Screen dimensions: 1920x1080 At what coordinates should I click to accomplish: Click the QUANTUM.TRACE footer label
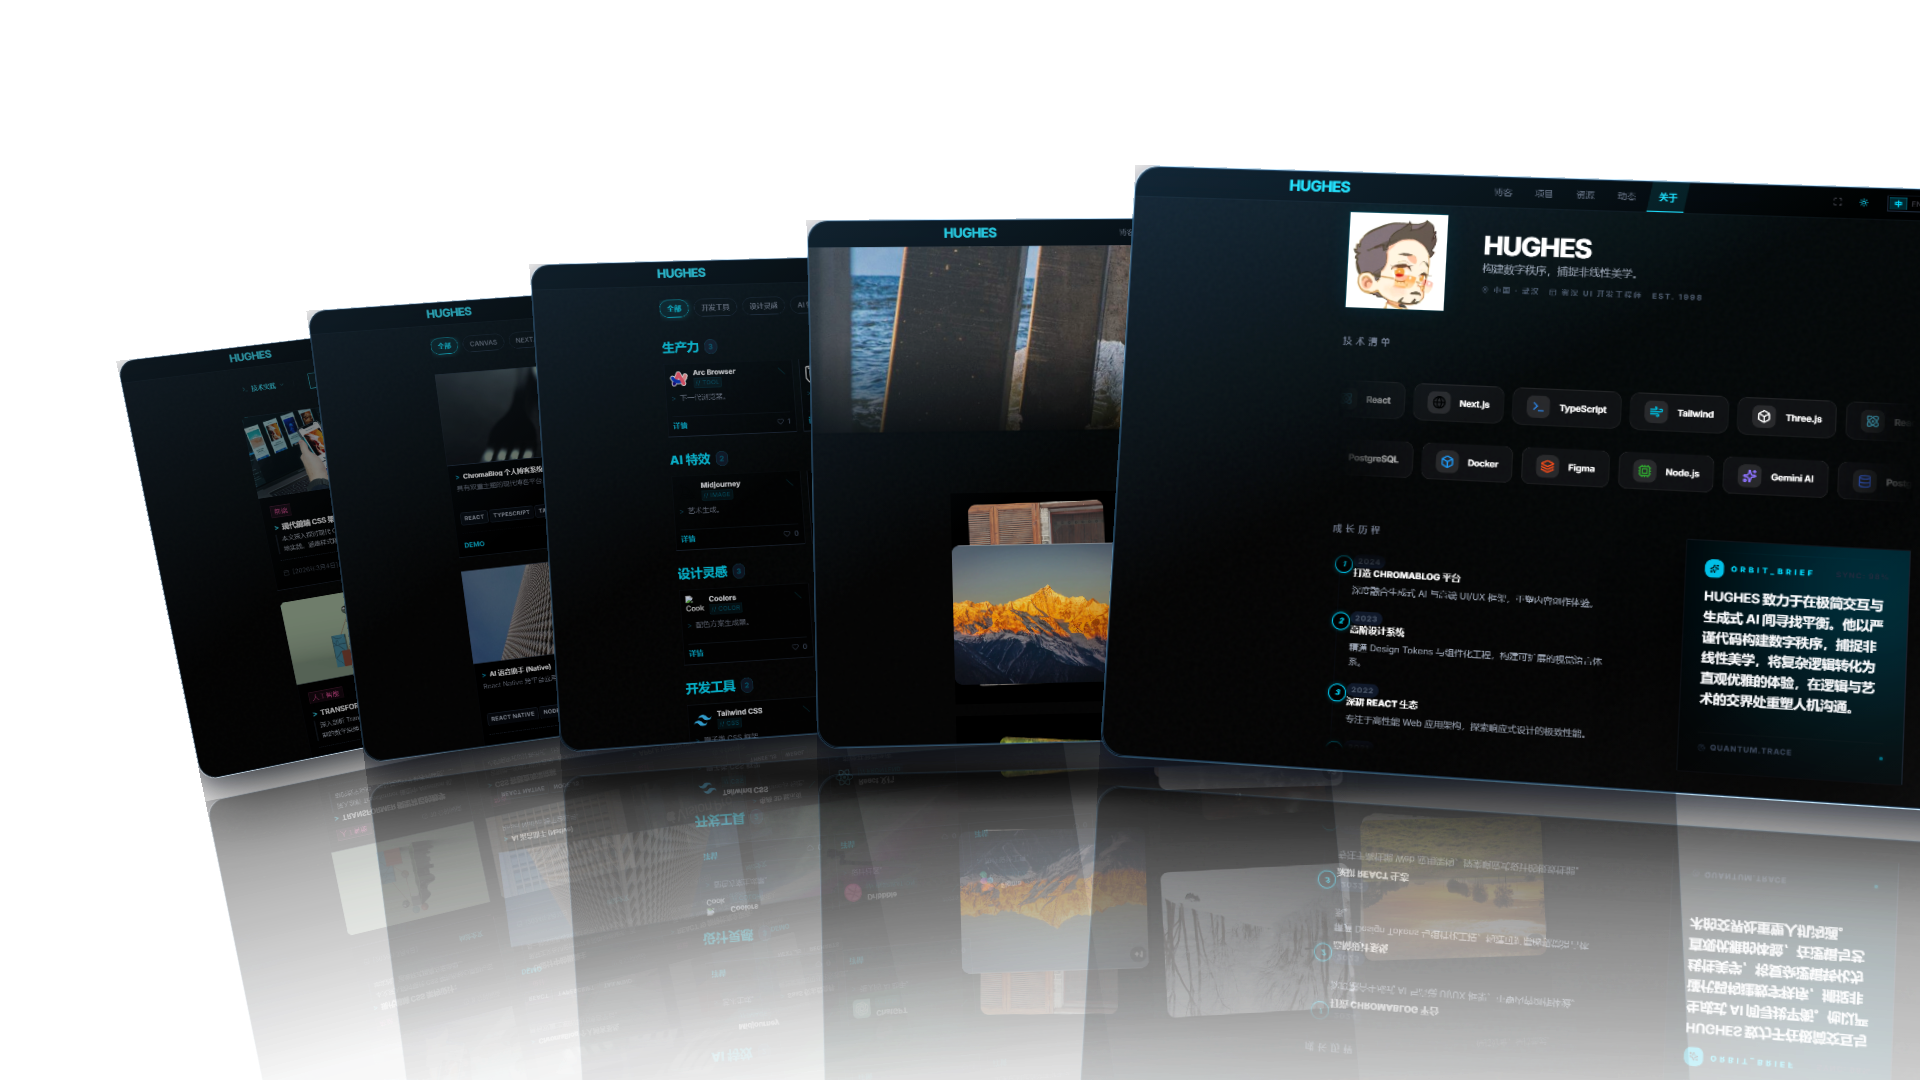pos(1750,749)
